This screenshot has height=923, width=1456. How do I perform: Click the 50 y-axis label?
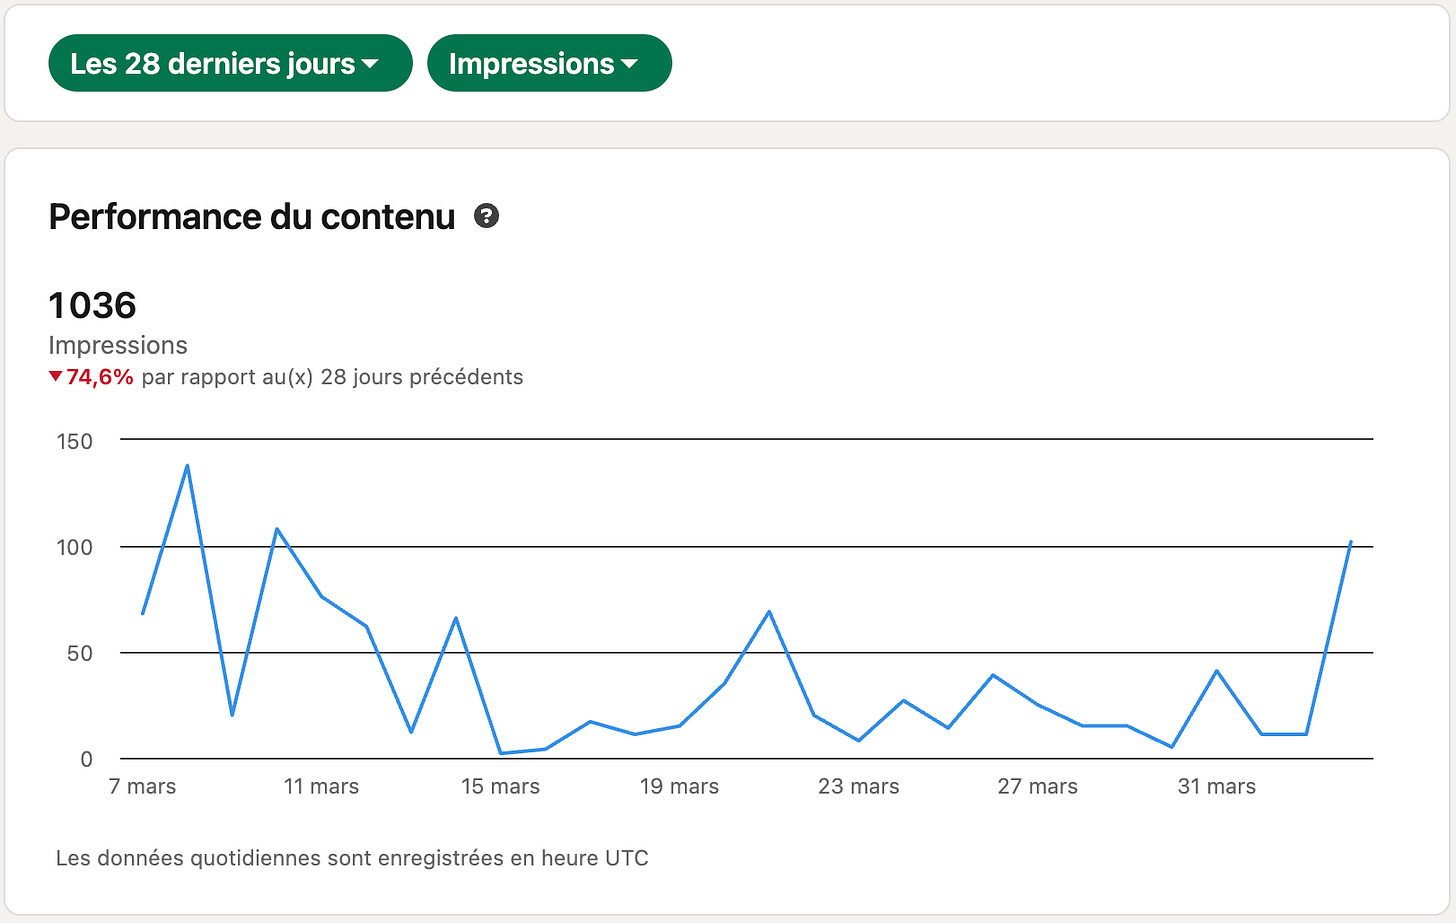tap(80, 653)
